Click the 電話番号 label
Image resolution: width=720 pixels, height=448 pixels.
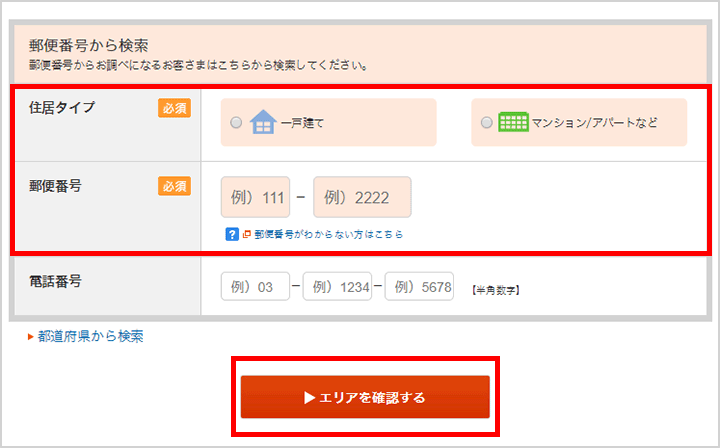pos(55,281)
